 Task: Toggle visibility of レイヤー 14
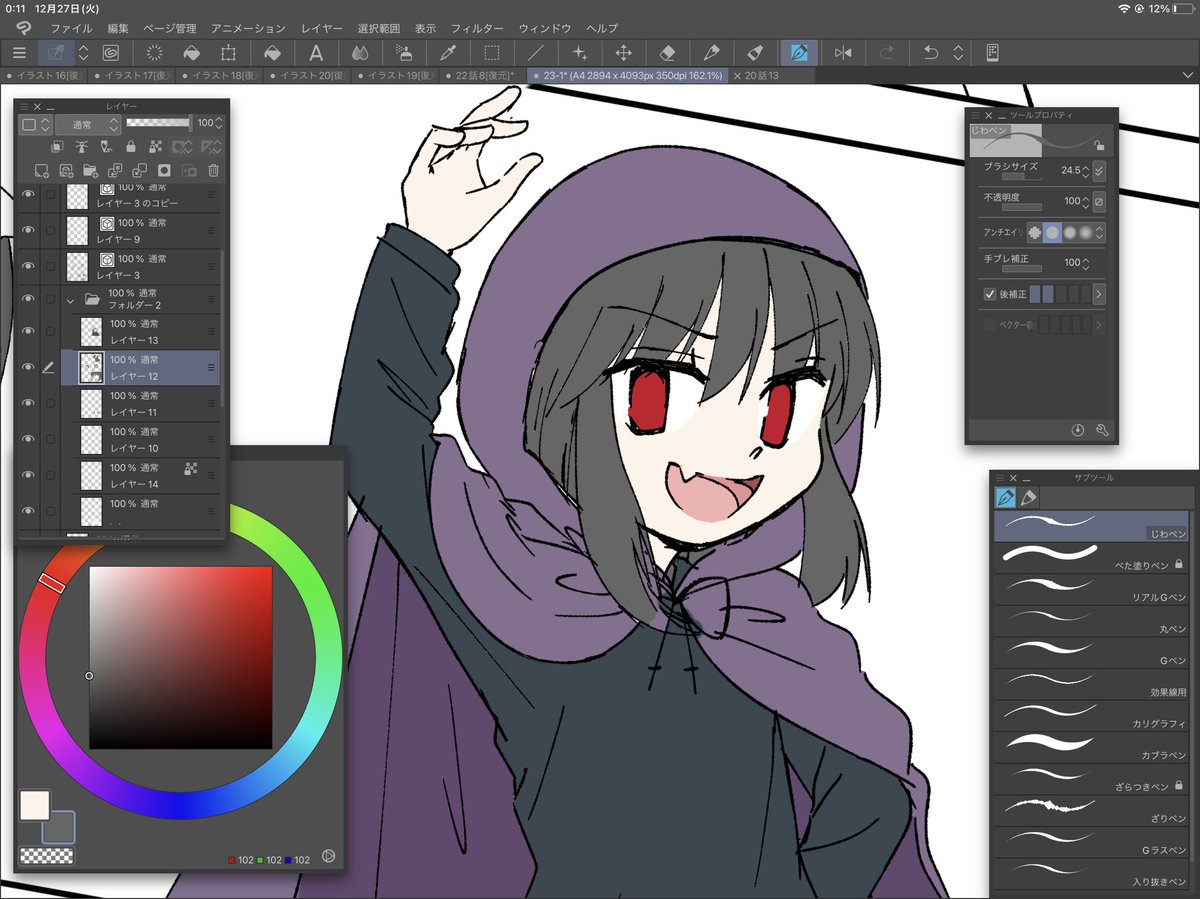[28, 475]
